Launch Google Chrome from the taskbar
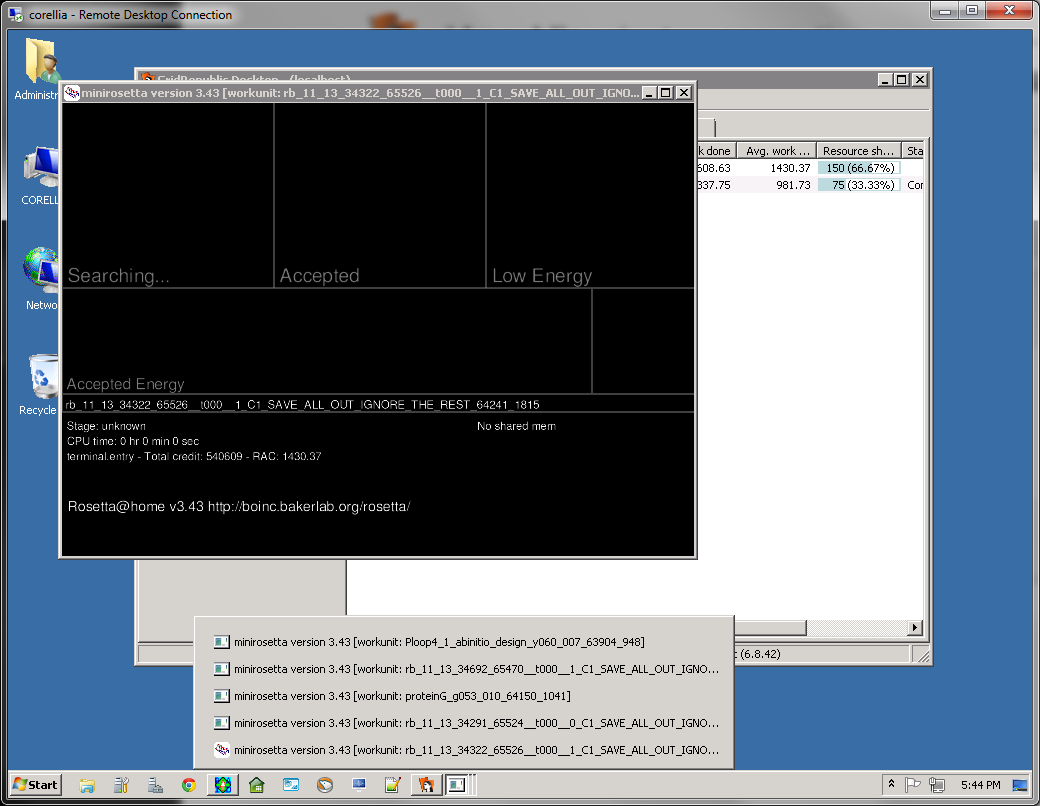1040x806 pixels. [189, 785]
